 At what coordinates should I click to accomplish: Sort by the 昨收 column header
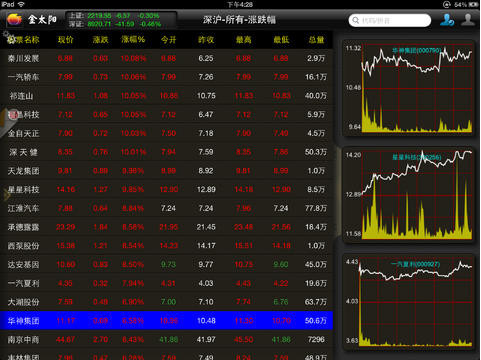point(206,40)
